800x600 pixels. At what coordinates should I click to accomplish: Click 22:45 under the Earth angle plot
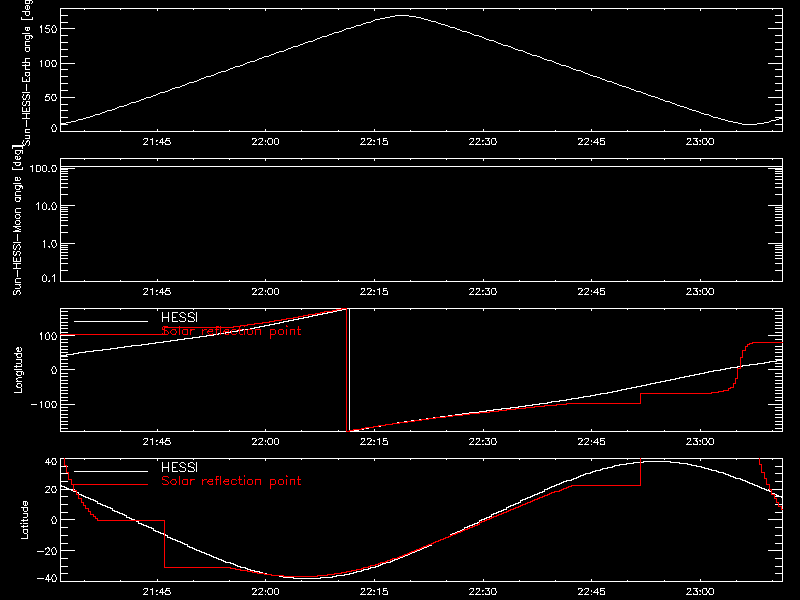point(591,142)
